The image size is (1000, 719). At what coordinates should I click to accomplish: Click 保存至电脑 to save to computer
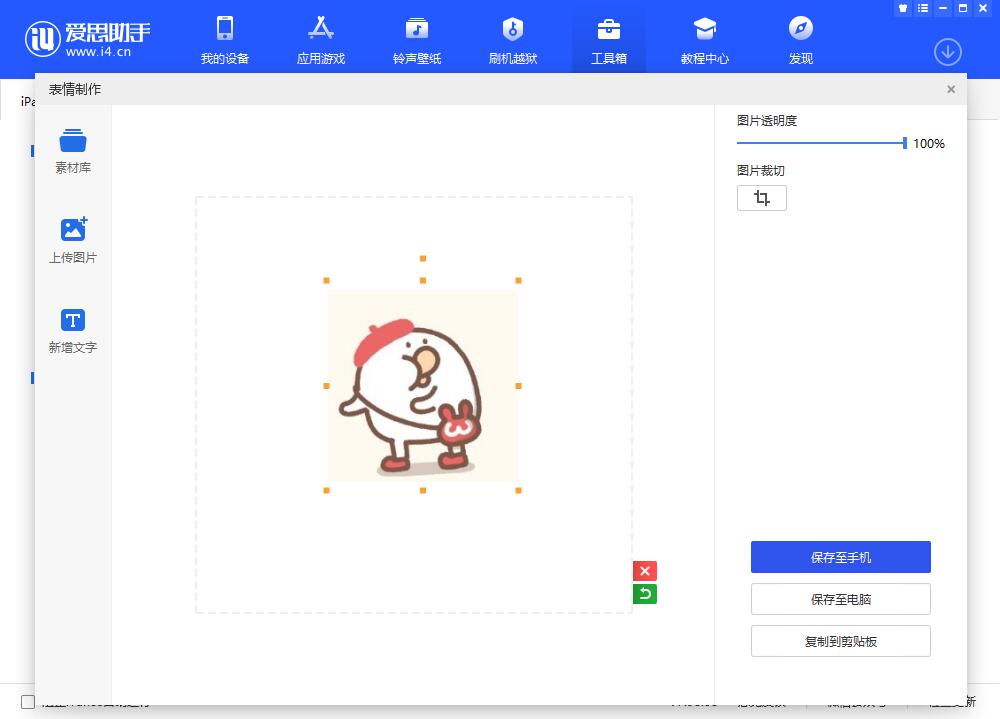pyautogui.click(x=840, y=599)
